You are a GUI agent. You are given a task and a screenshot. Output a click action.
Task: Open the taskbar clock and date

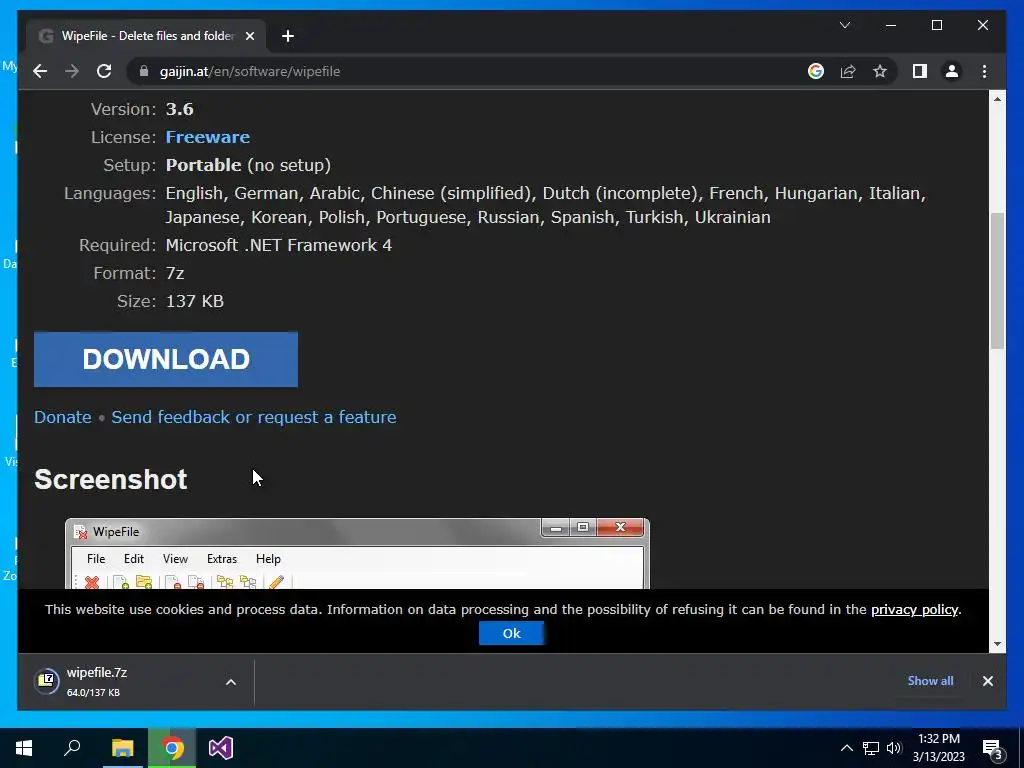click(938, 748)
